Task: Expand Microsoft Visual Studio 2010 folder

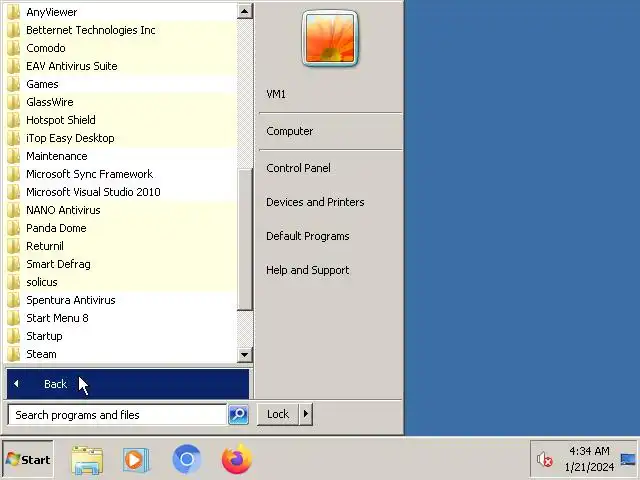Action: tap(121, 192)
